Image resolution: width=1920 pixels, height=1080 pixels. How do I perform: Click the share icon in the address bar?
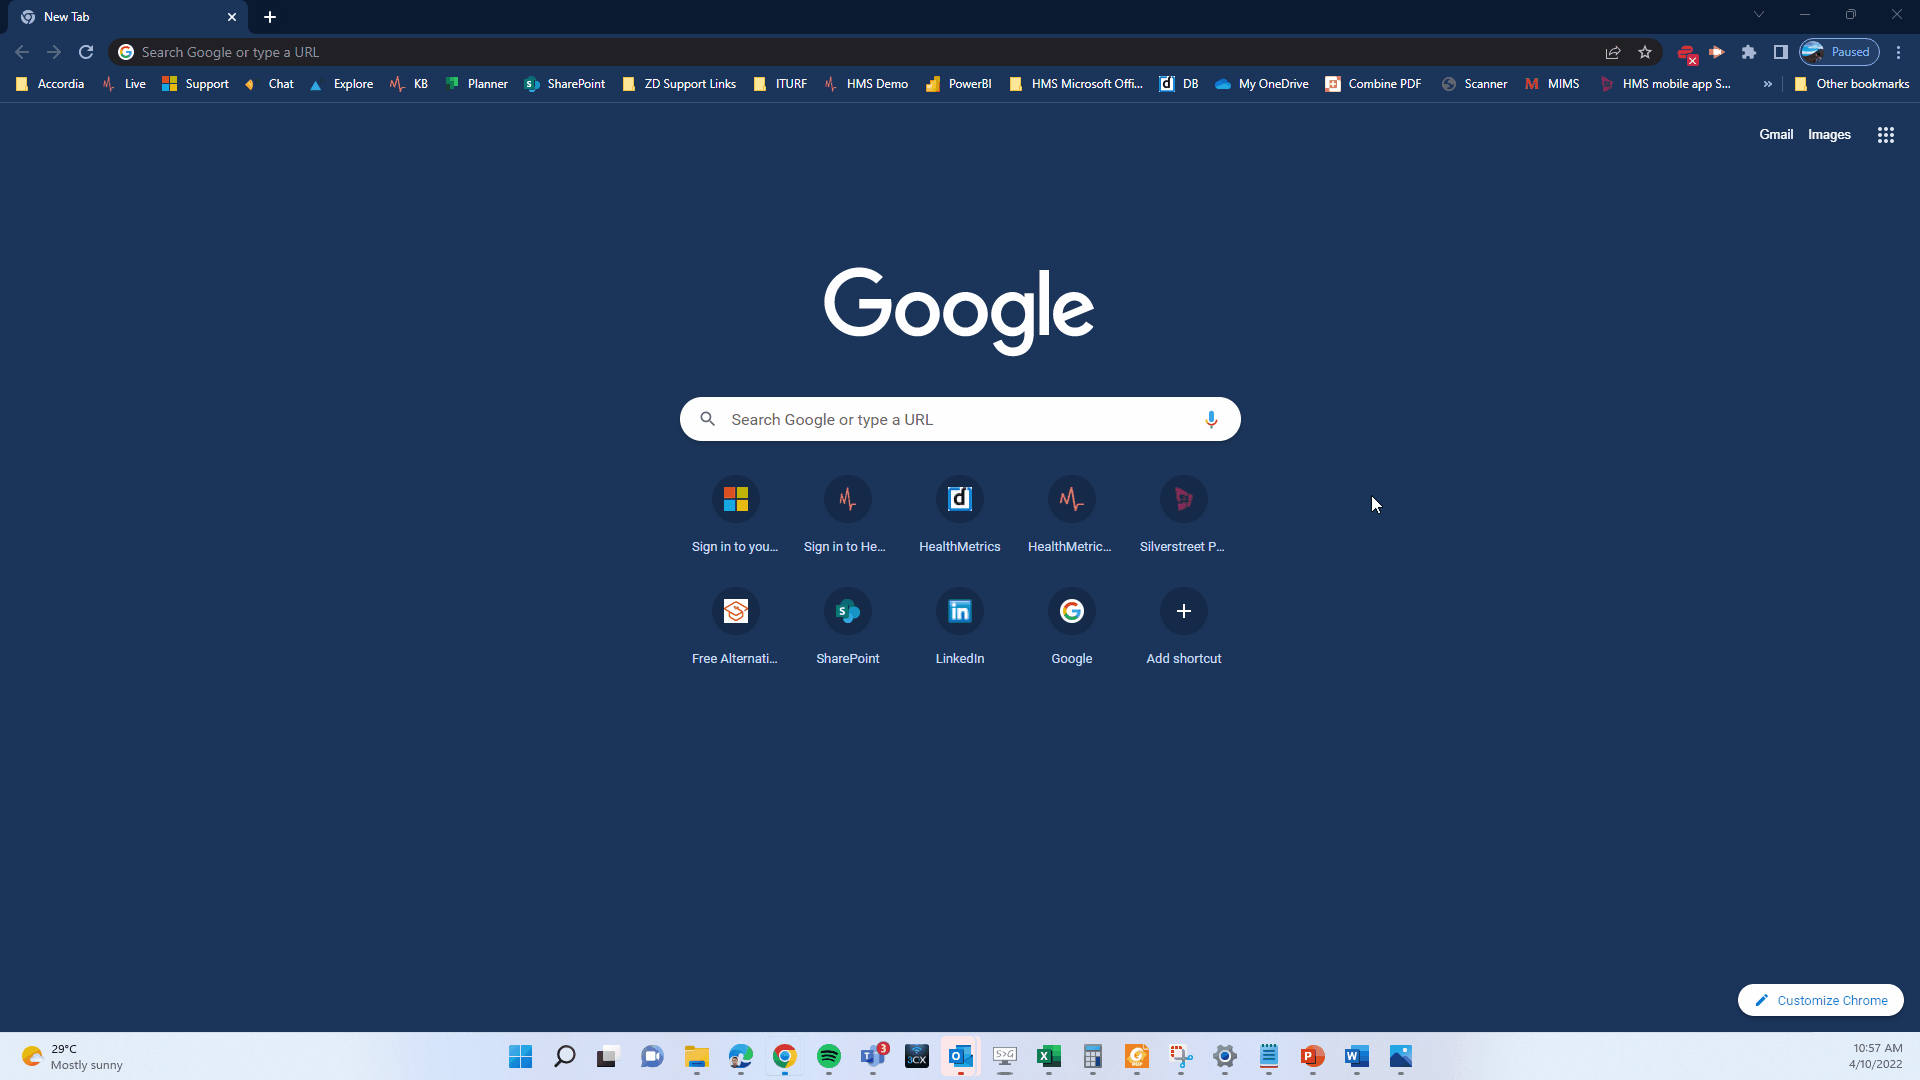pyautogui.click(x=1612, y=51)
